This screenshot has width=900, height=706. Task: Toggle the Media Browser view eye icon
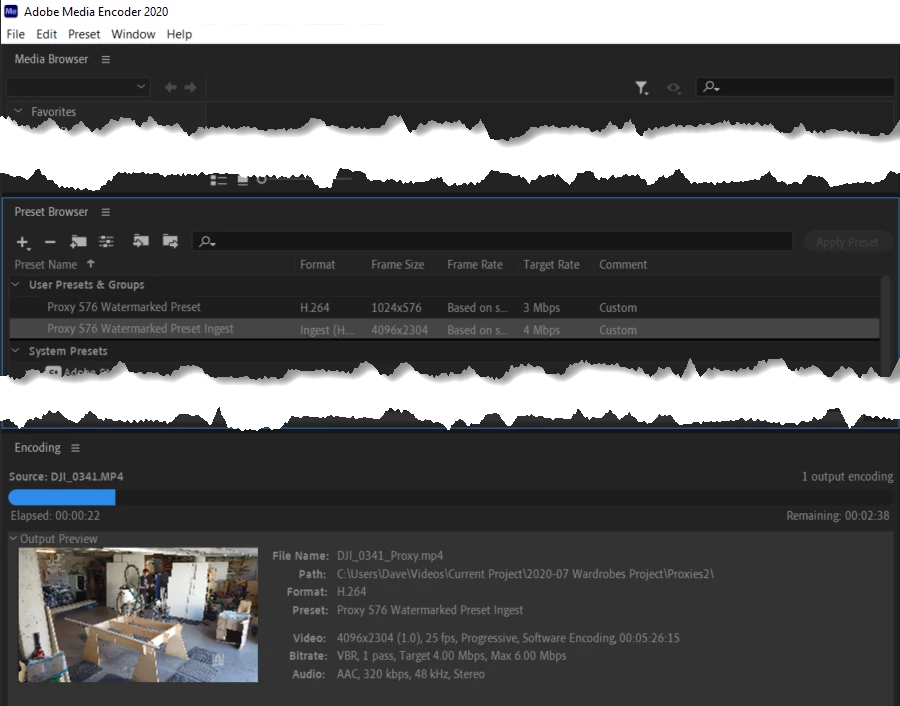(x=673, y=88)
